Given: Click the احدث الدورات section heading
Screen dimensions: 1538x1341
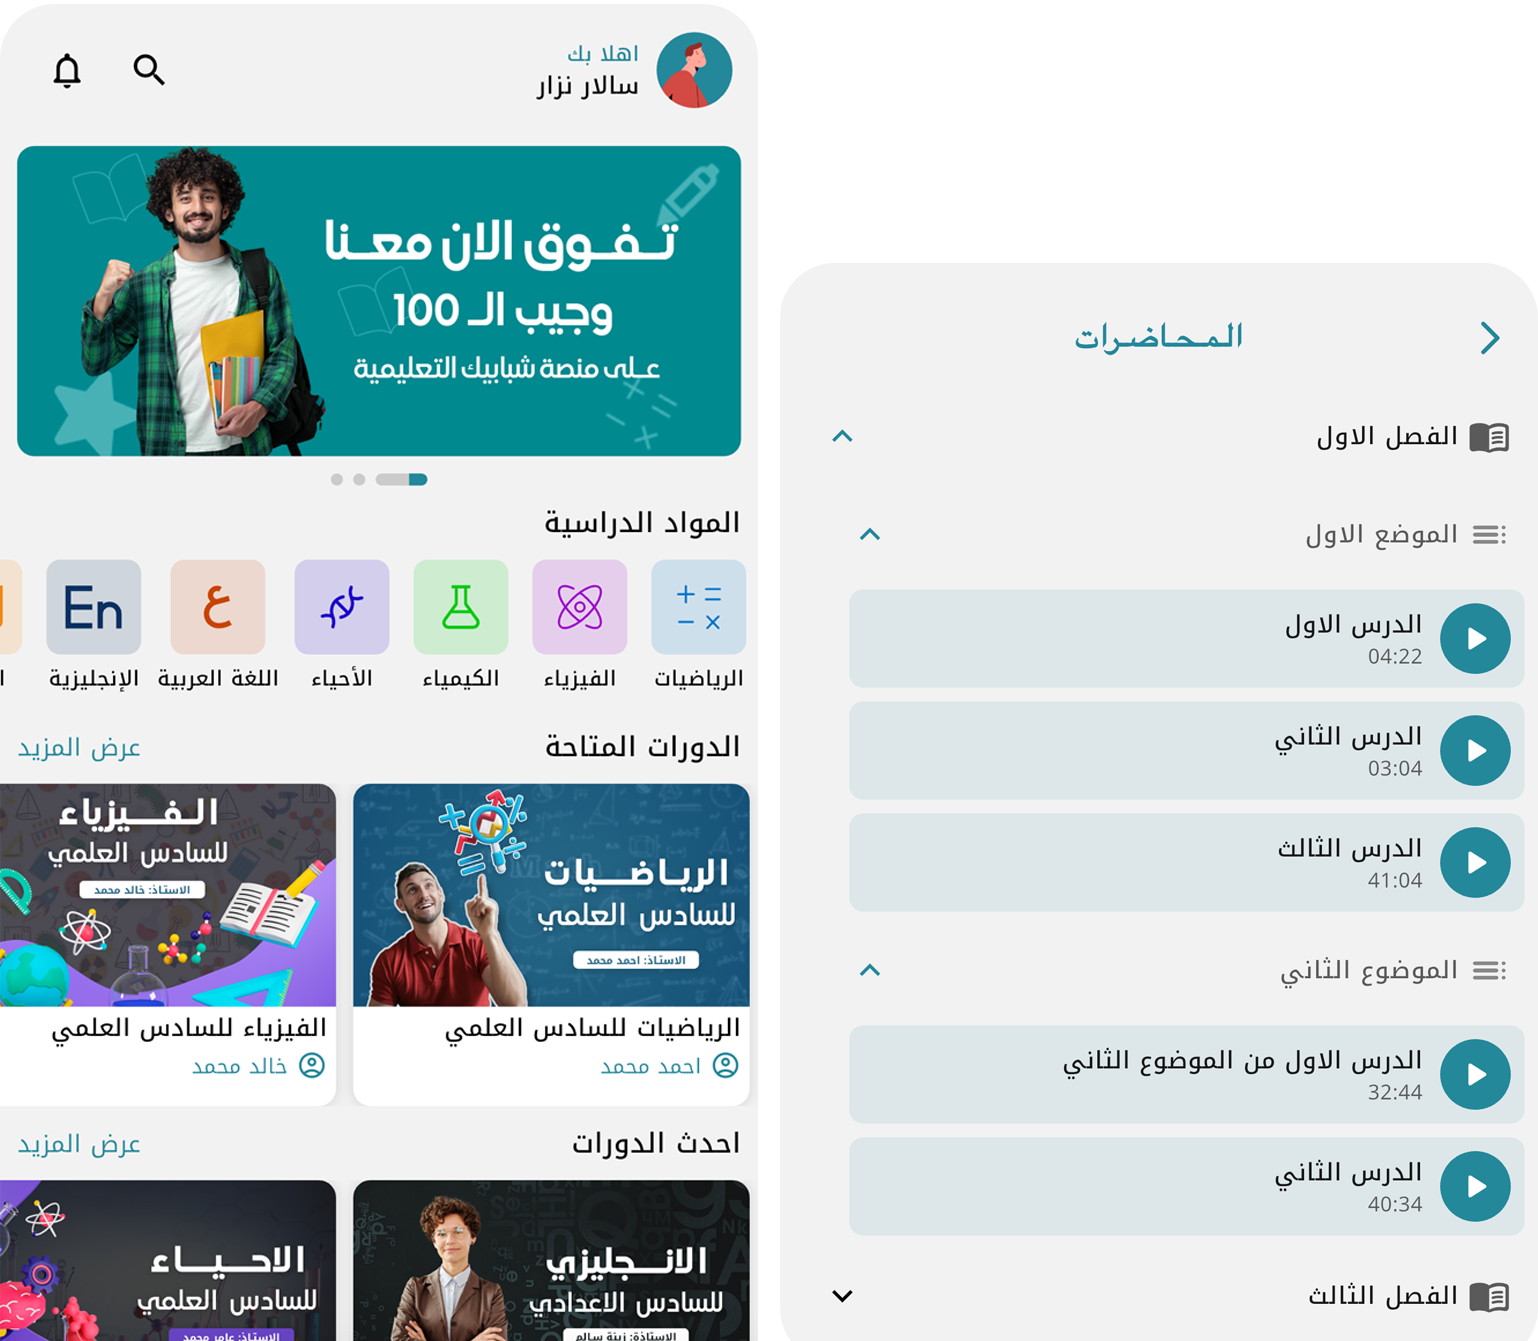Looking at the screenshot, I should 656,1143.
